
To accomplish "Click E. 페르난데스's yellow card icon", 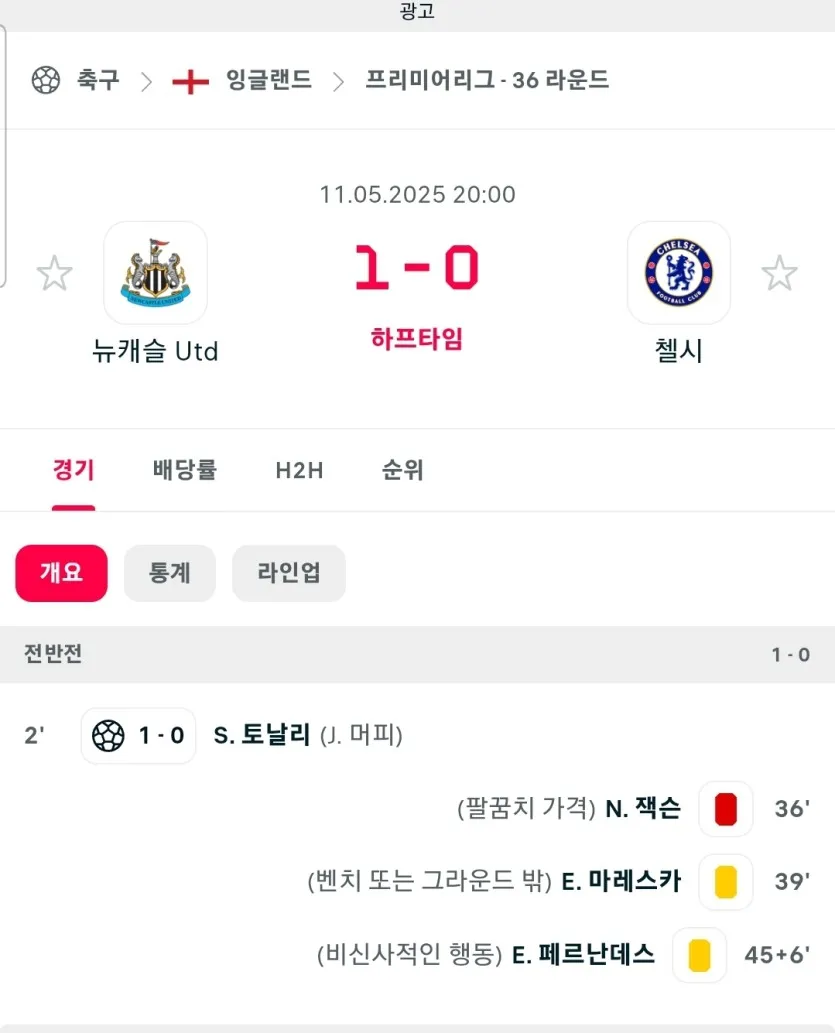I will point(699,955).
